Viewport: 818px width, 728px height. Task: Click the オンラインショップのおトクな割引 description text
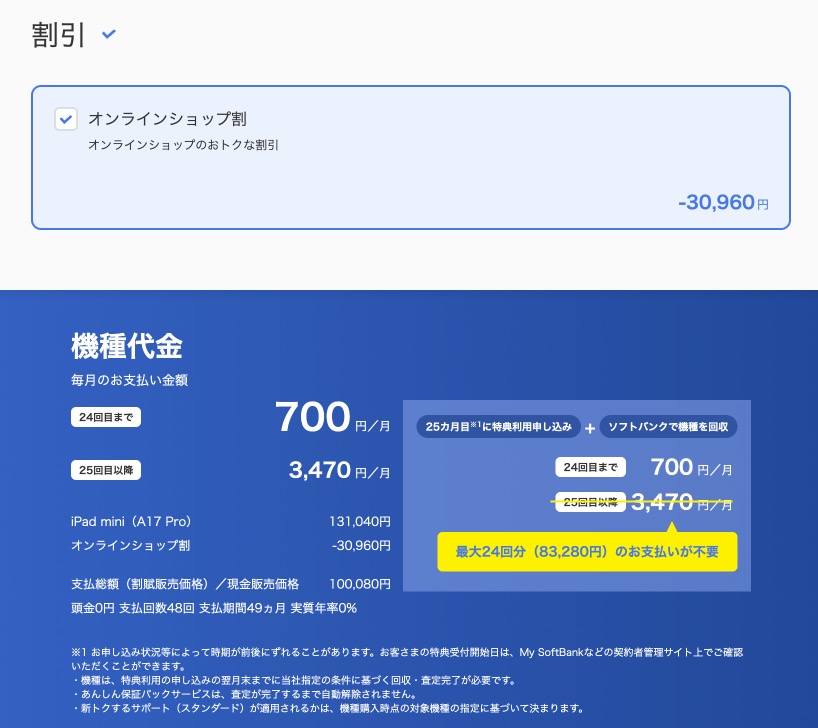183,145
